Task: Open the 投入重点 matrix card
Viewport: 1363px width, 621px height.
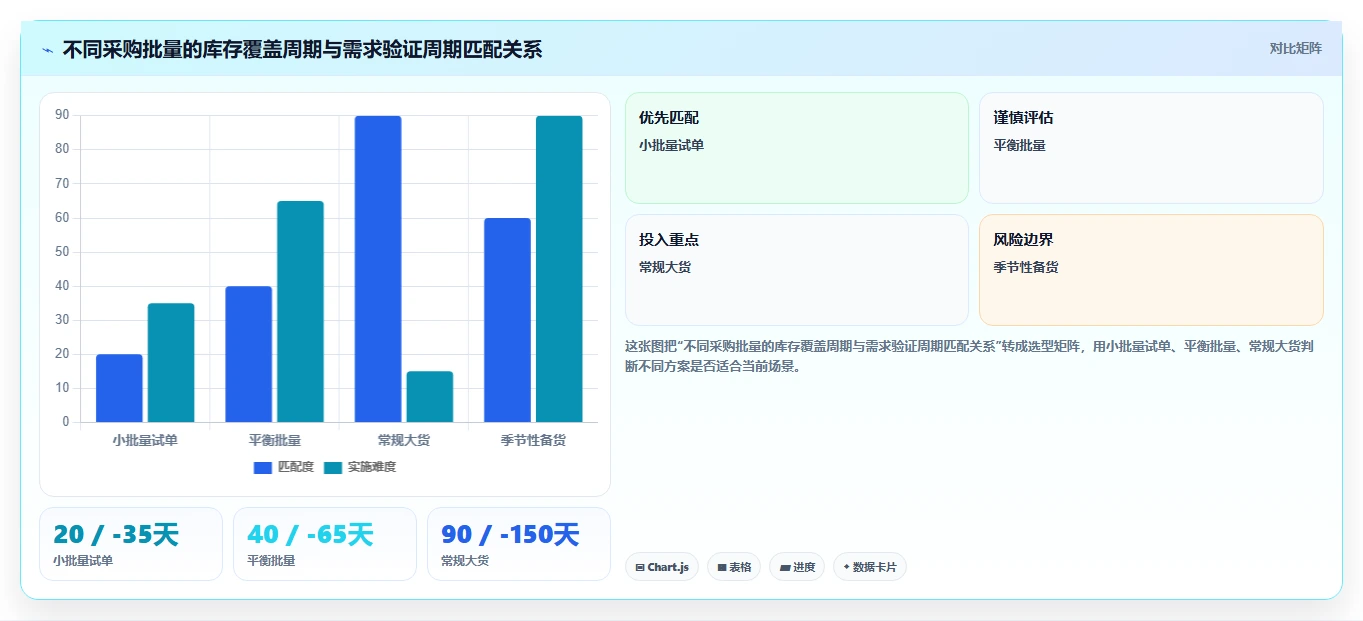Action: 797,270
